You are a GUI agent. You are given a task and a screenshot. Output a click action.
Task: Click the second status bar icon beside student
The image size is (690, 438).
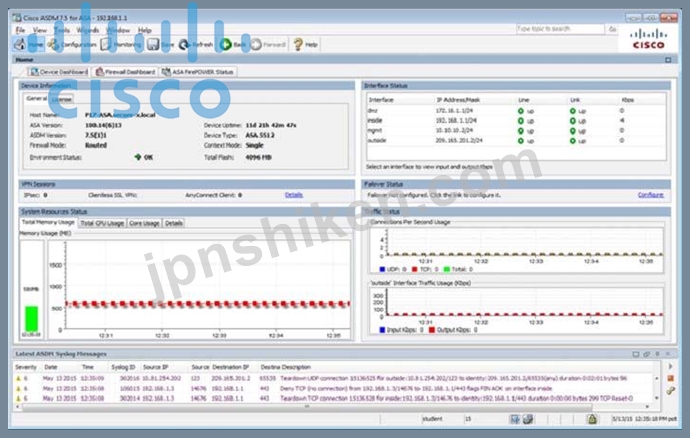coord(528,419)
